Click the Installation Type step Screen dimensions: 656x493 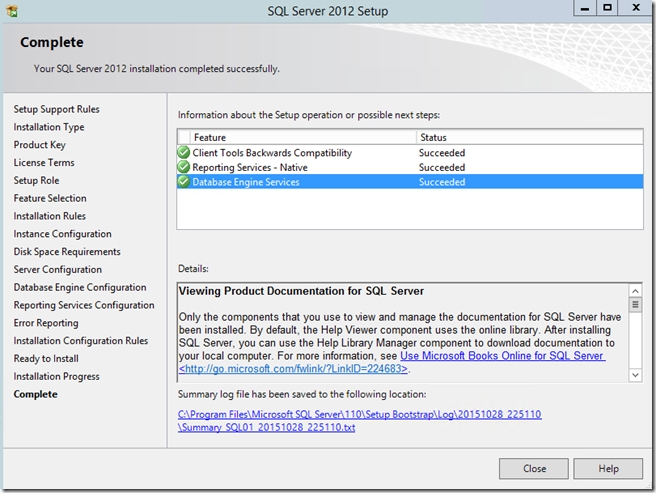[49, 127]
